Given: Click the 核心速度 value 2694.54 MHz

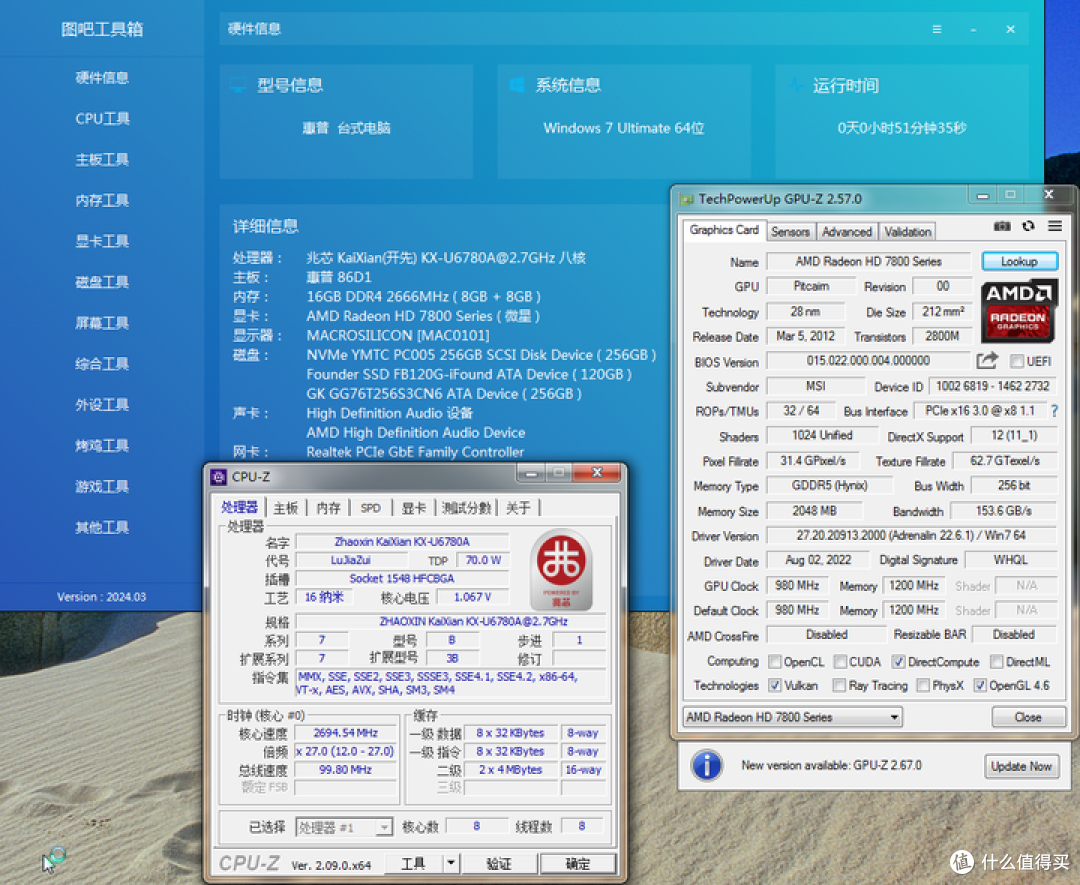Looking at the screenshot, I should (x=345, y=733).
